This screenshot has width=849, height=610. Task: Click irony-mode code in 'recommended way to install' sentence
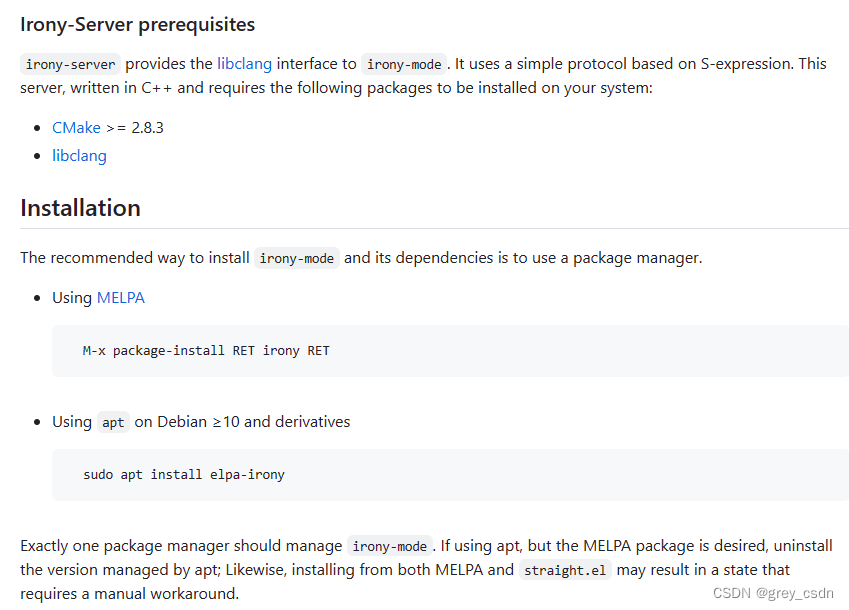[x=297, y=258]
